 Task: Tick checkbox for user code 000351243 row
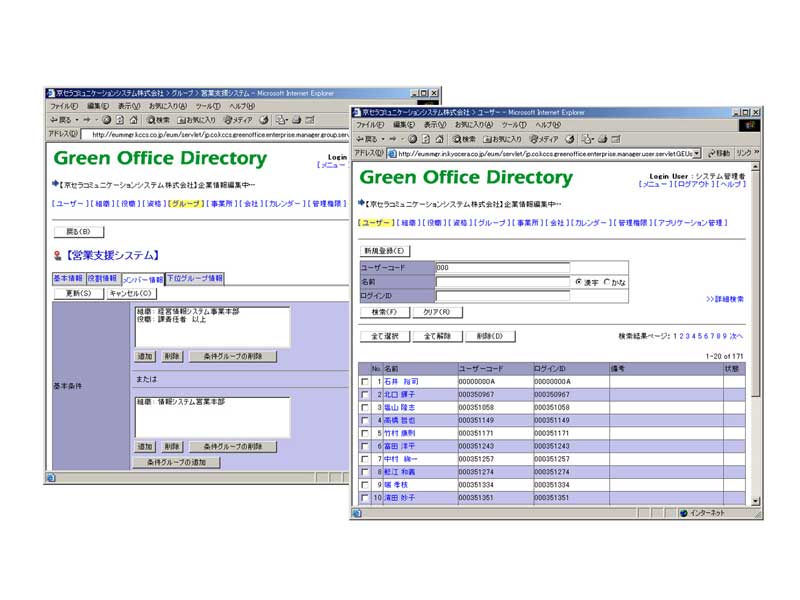[x=365, y=446]
